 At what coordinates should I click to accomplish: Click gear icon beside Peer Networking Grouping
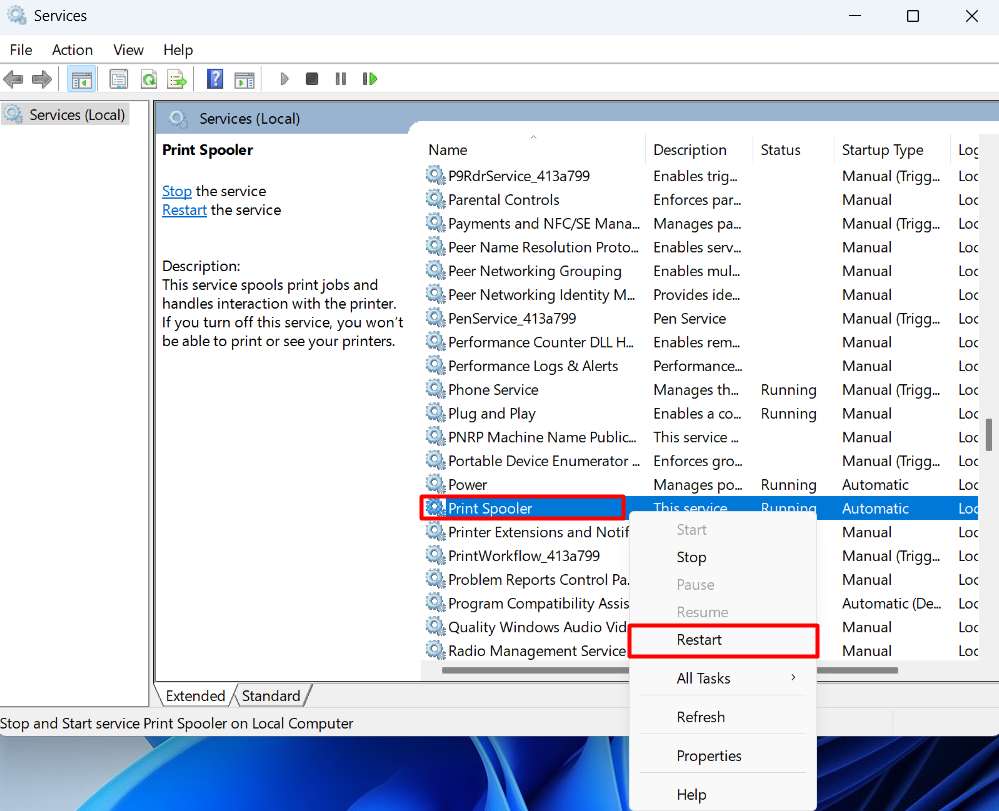click(436, 271)
